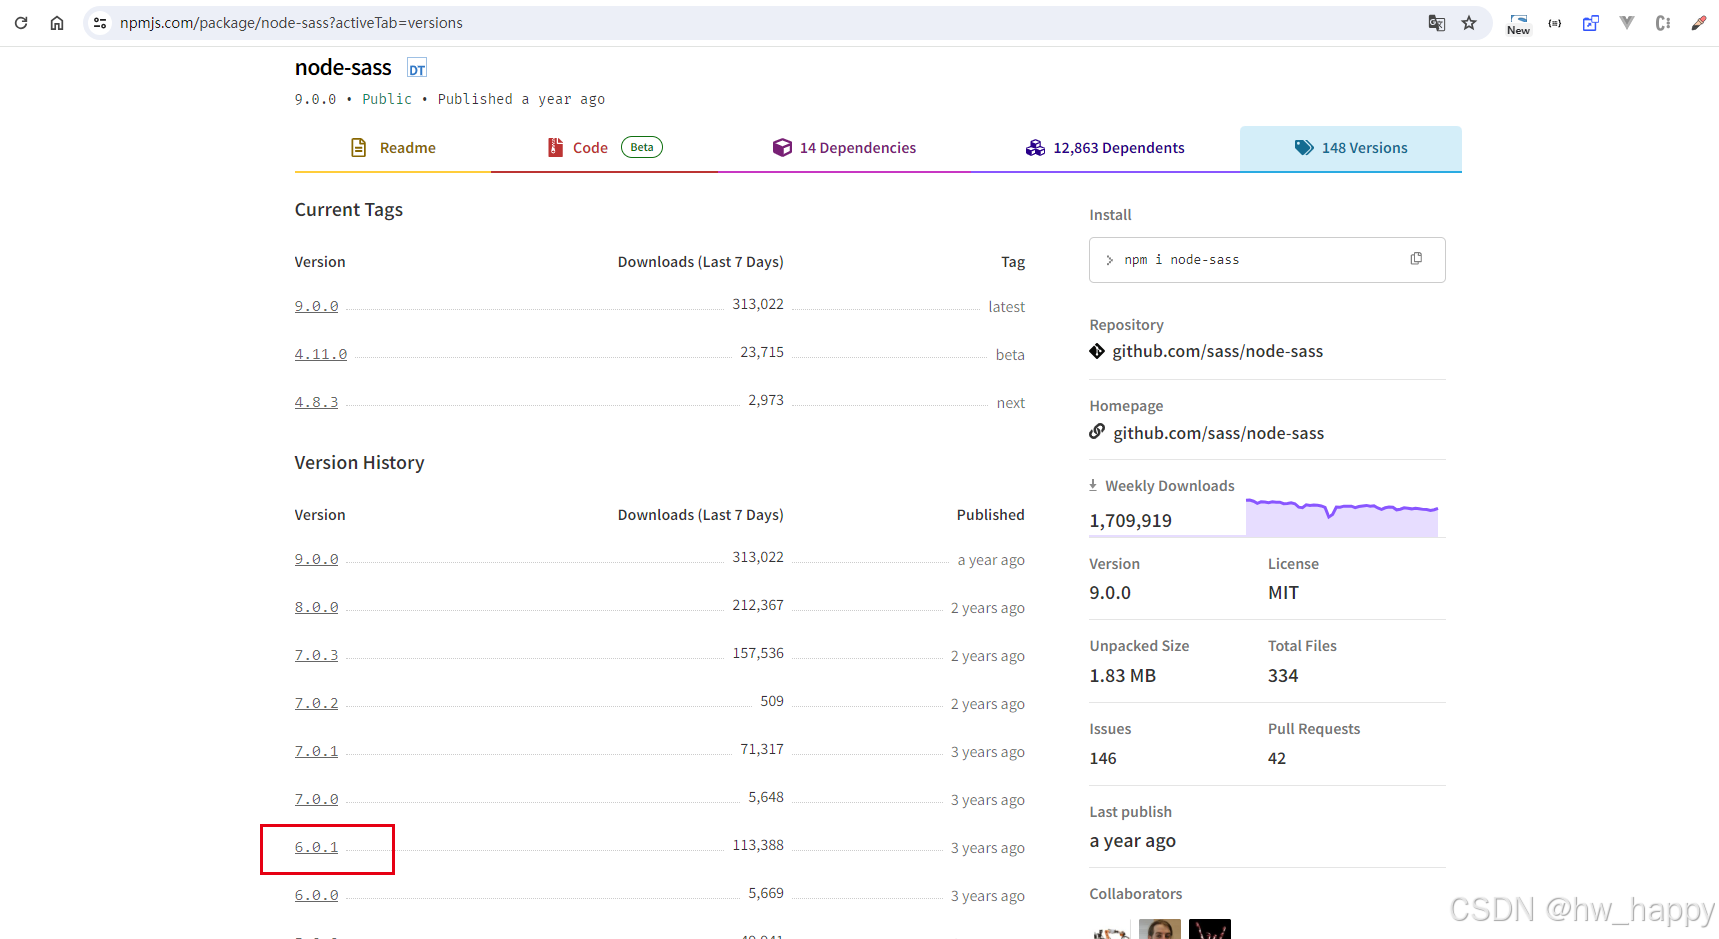Click the Beta badge next to Code
1719x939 pixels.
pyautogui.click(x=642, y=147)
